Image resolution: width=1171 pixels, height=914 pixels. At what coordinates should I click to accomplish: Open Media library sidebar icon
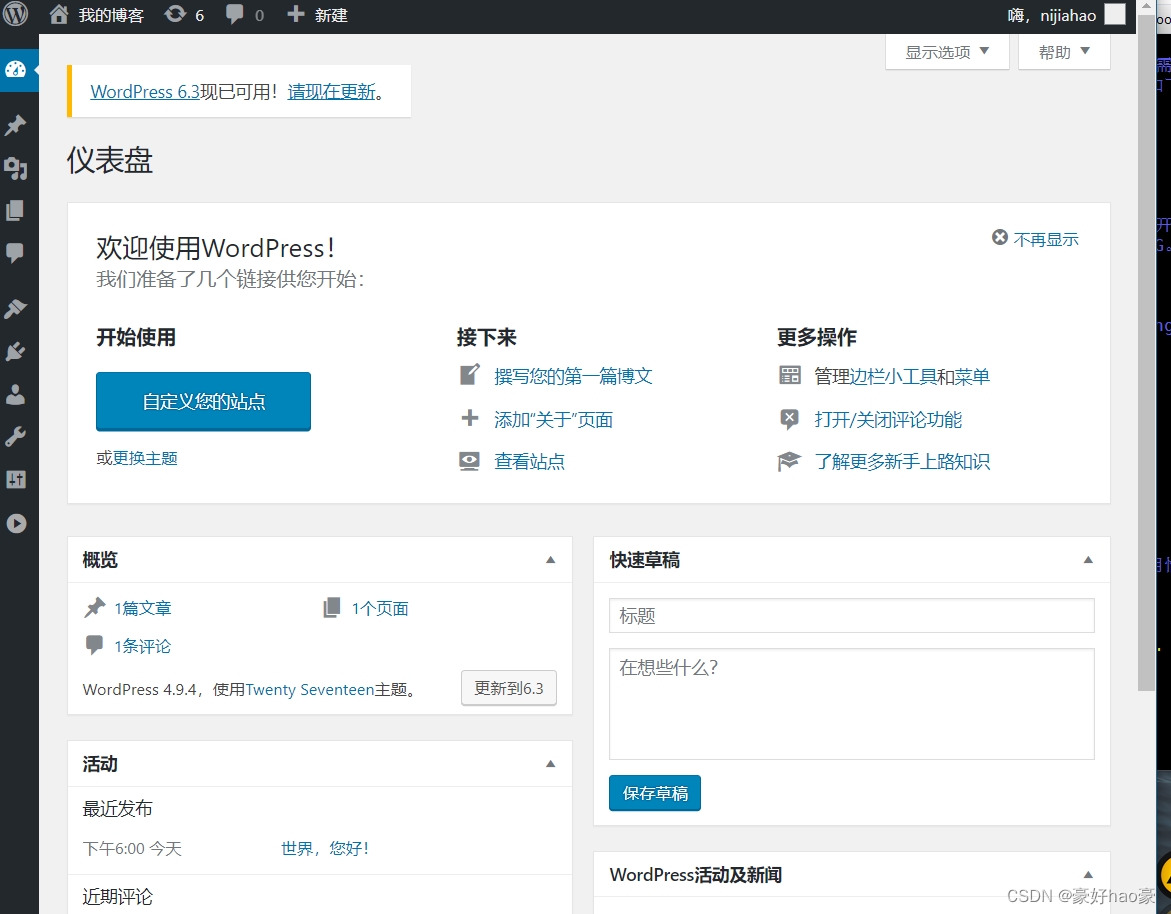point(16,168)
